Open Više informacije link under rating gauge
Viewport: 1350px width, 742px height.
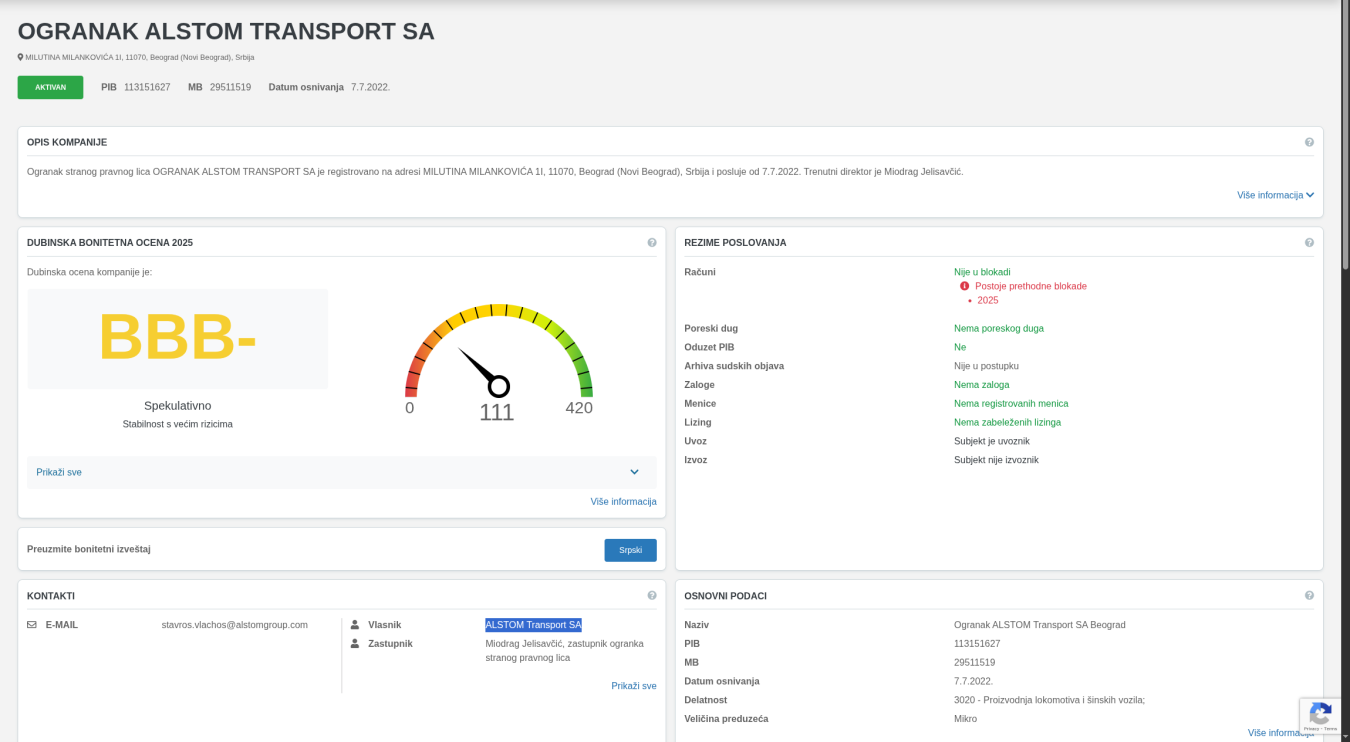623,502
